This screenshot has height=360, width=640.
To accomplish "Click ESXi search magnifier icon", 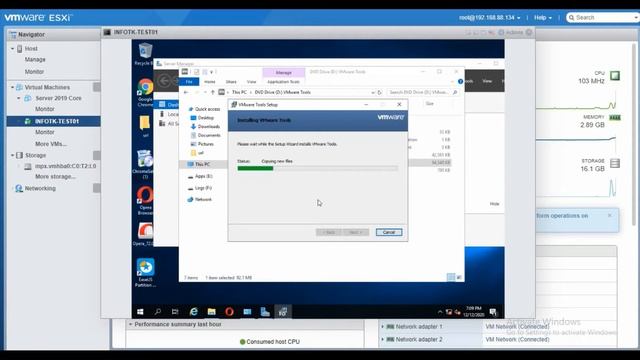I will 571,18.
